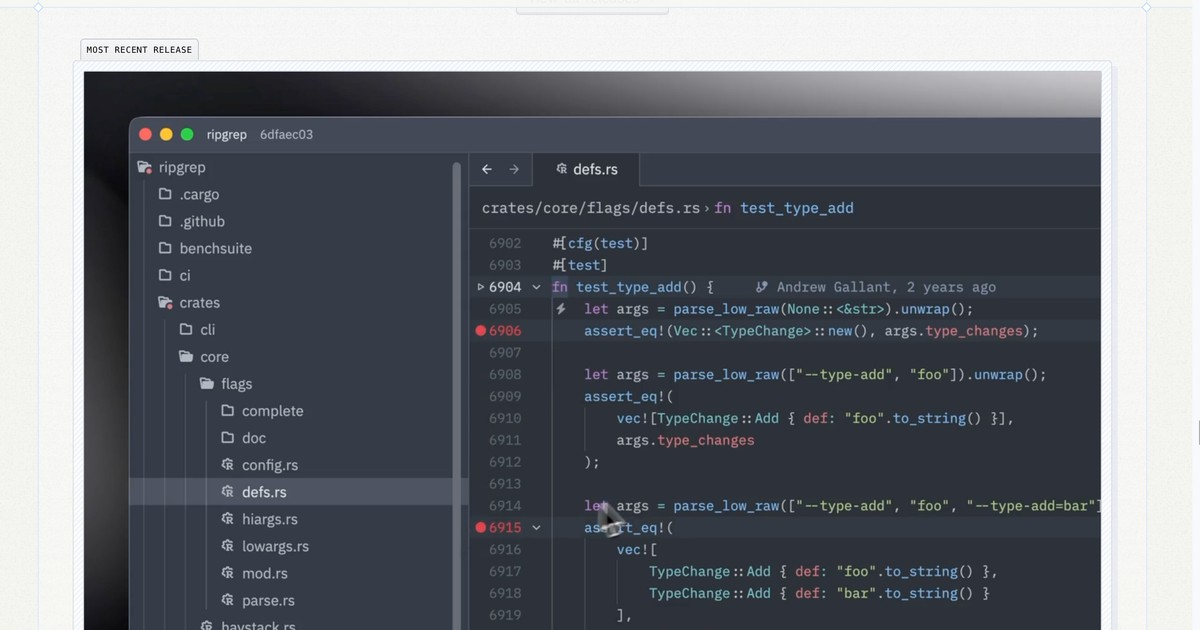
Task: Click type_changes on line 6911
Action: 706,440
